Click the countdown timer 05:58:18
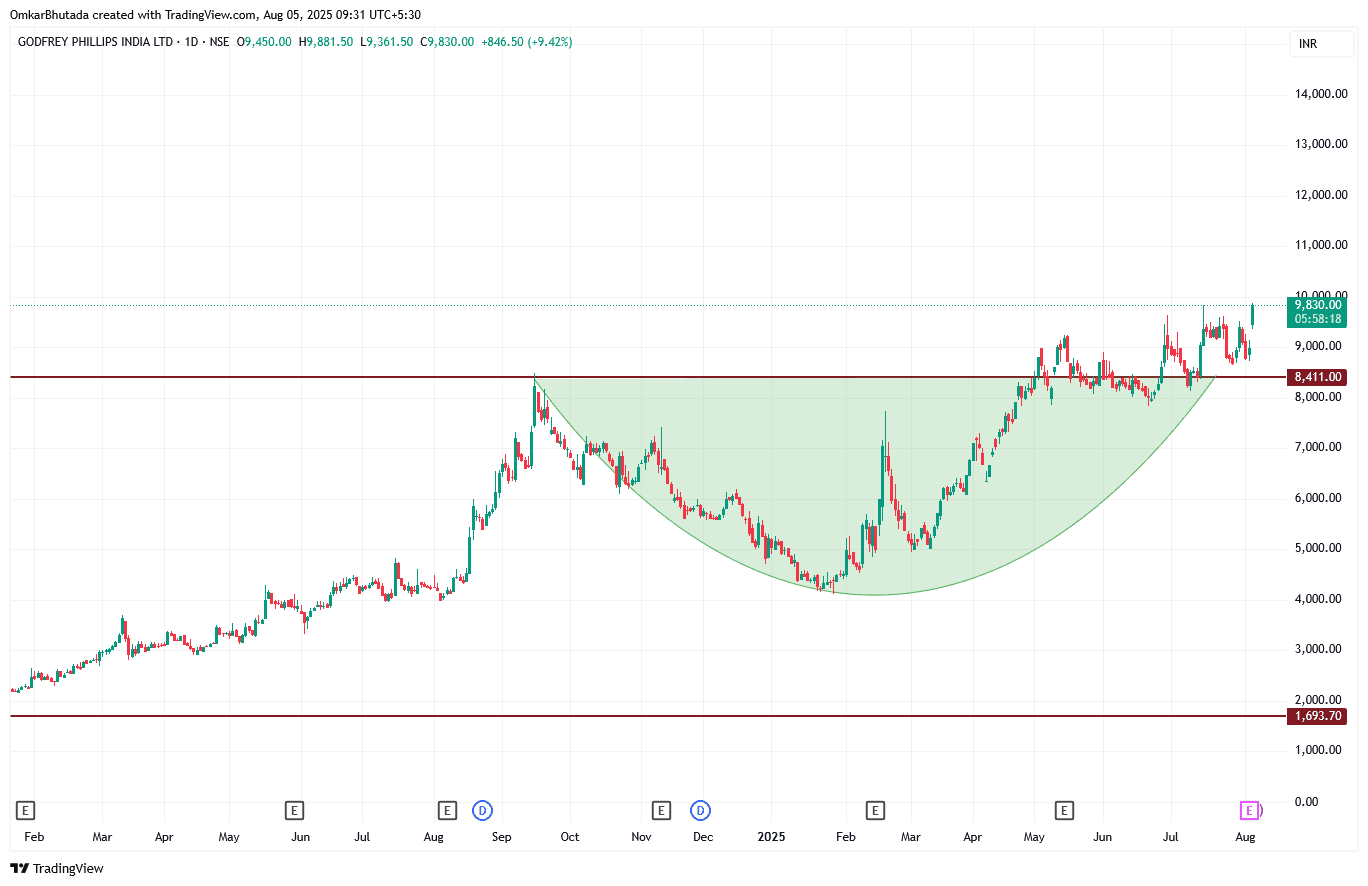The height and width of the screenshot is (886, 1368). (x=1318, y=320)
